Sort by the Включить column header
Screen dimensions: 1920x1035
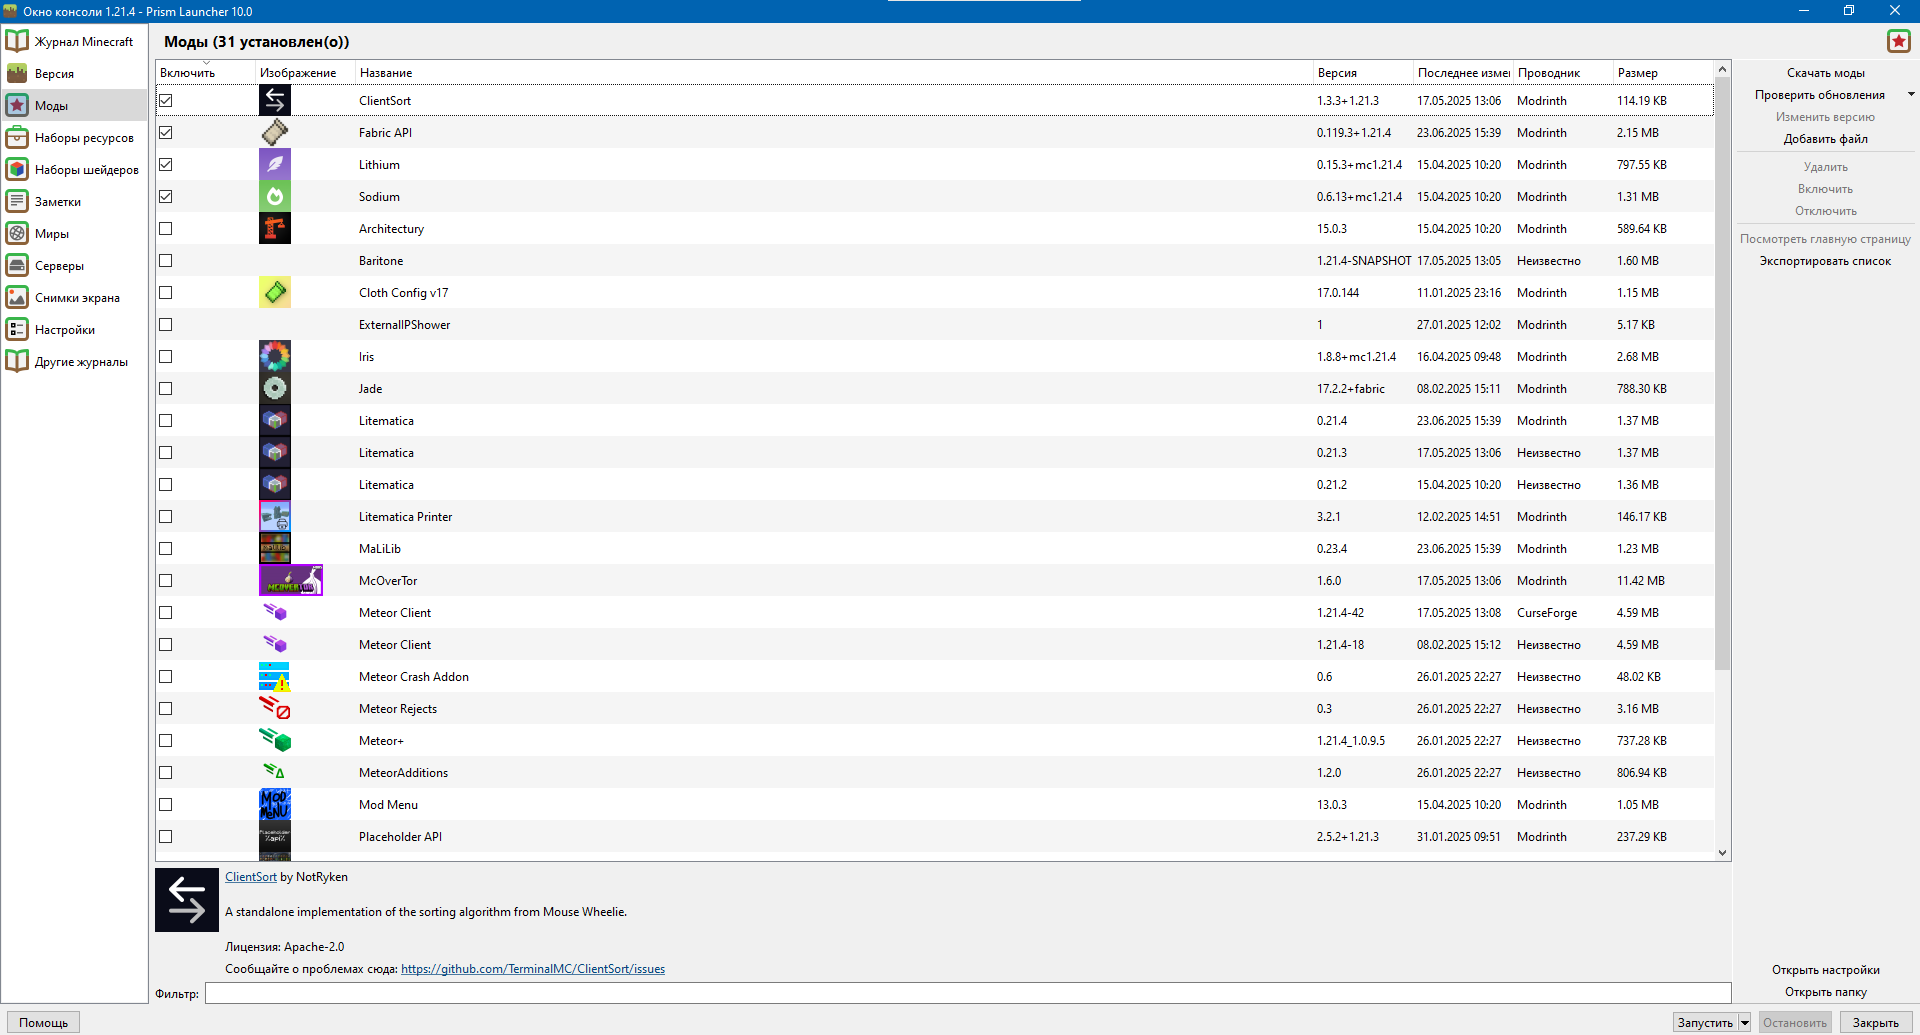coord(206,72)
